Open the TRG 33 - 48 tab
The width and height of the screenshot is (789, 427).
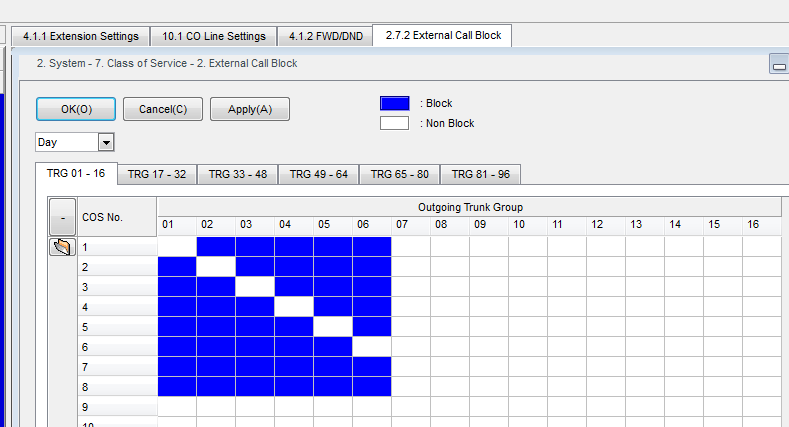point(238,175)
